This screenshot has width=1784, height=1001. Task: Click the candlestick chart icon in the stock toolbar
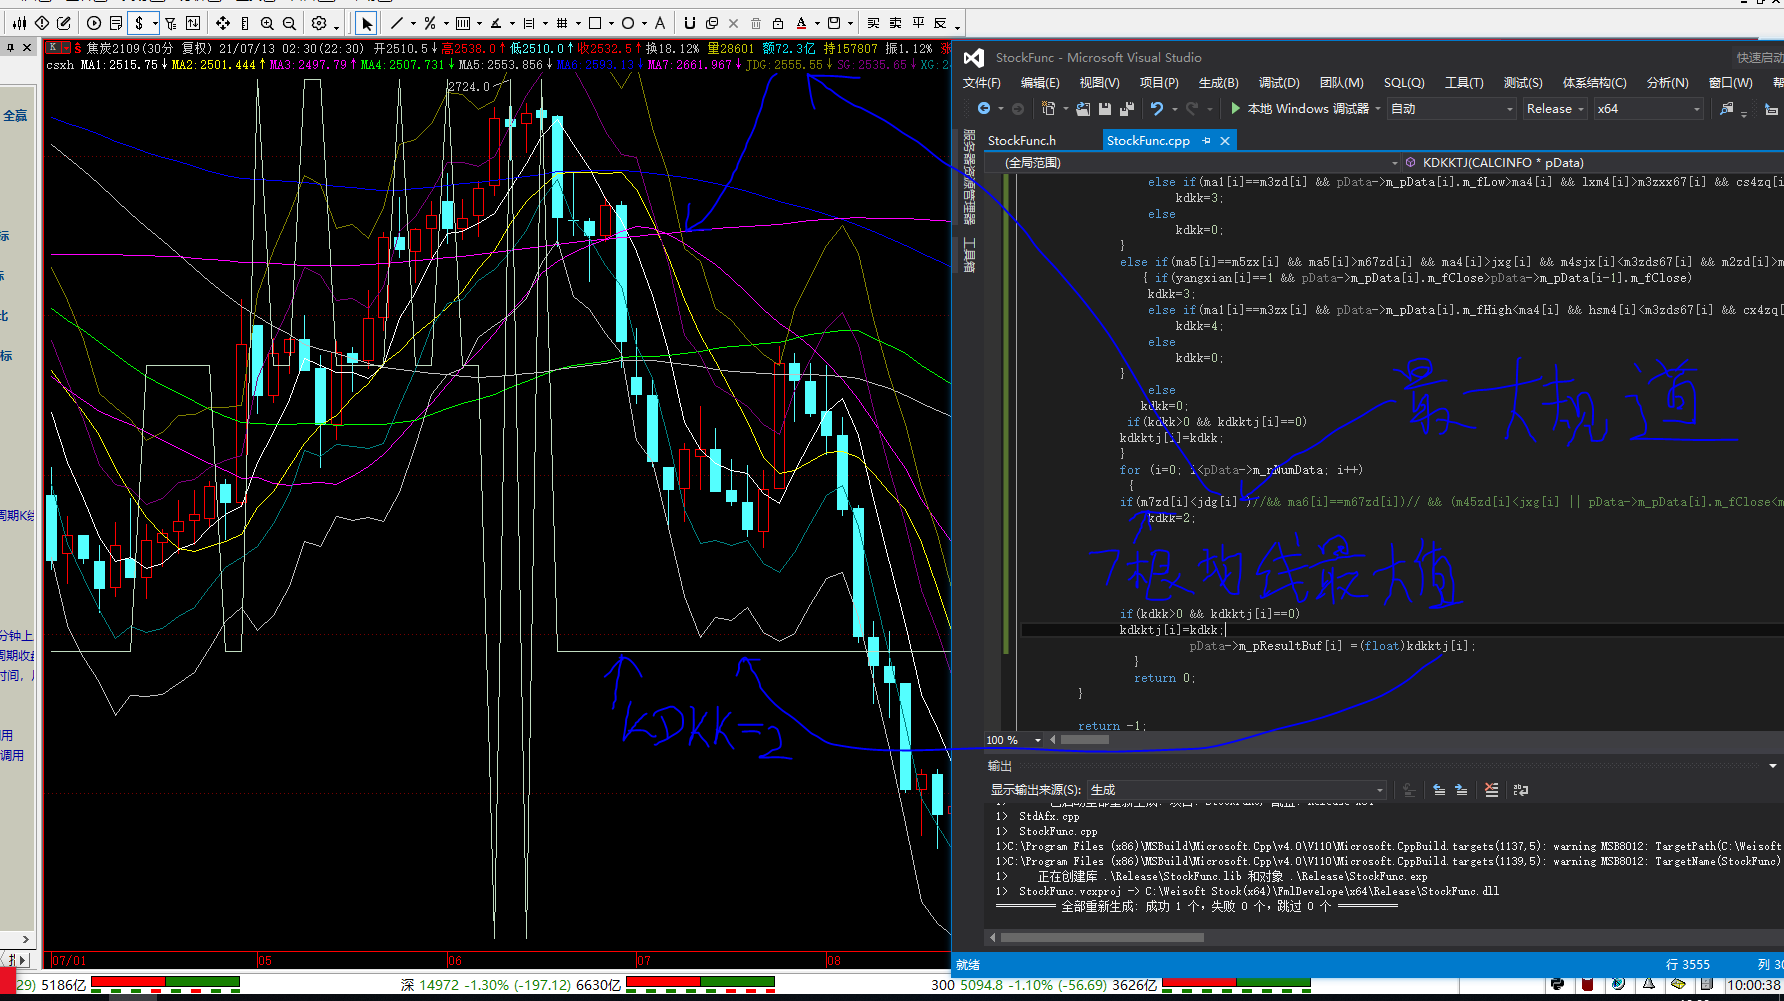(19, 23)
